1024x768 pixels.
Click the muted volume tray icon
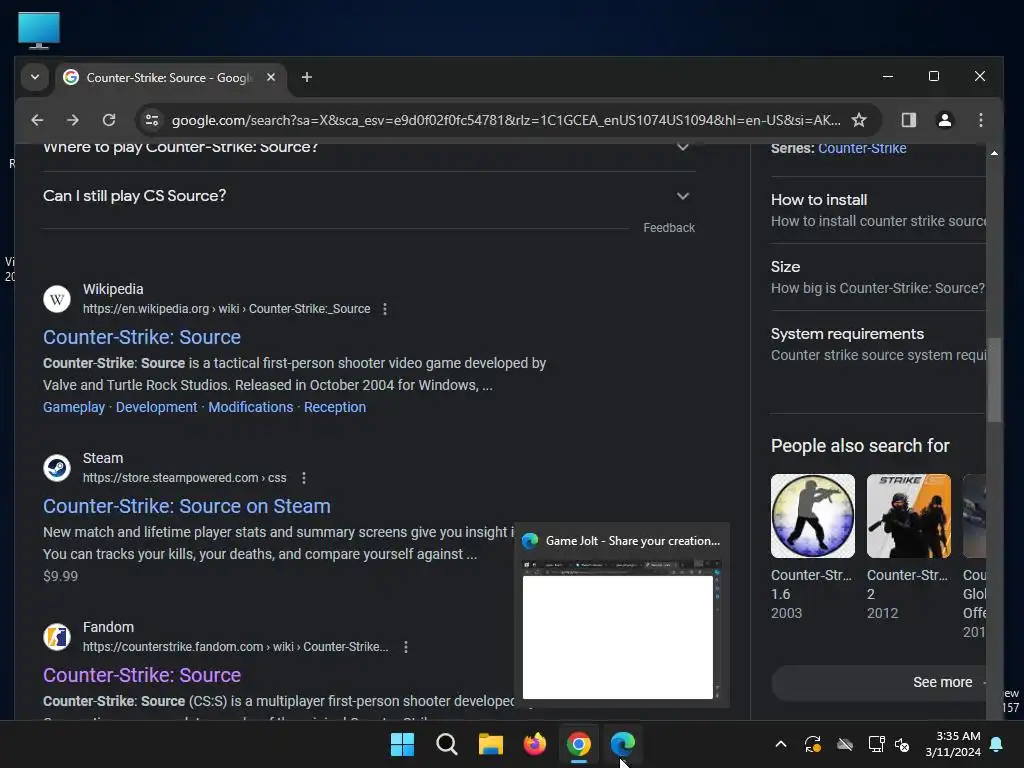902,744
